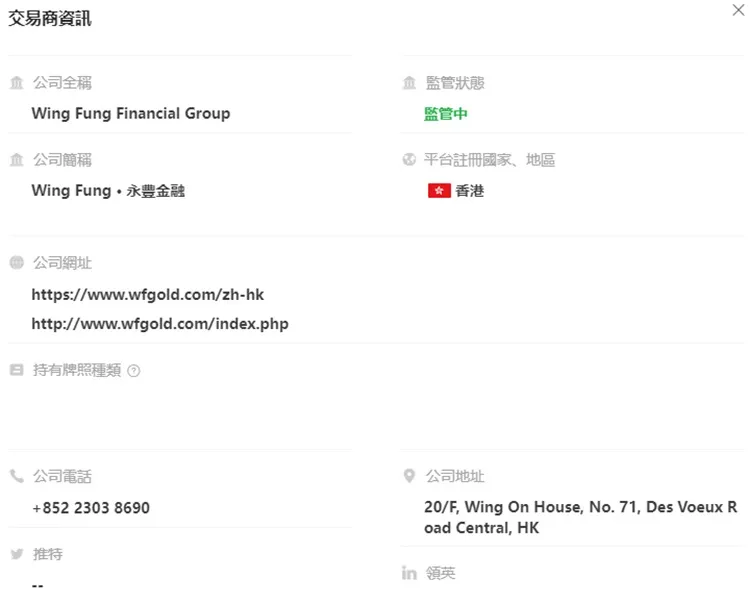The height and width of the screenshot is (604, 749).
Task: Click the 公司地址 label
Action: tap(455, 476)
